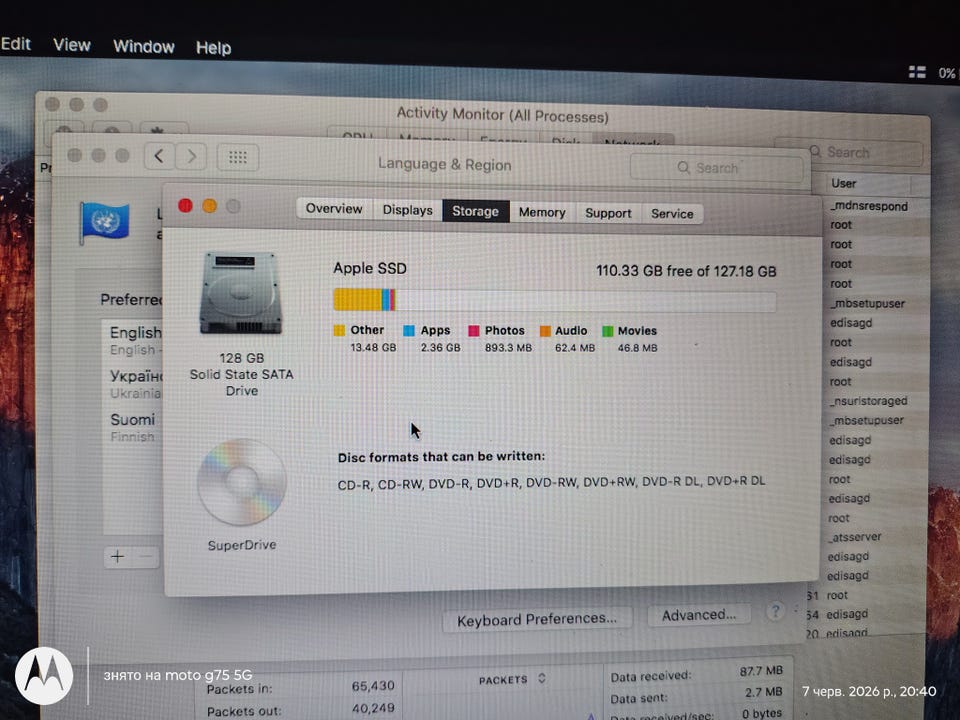Click the pink Photos storage legend swatch
Screen dimensions: 960x720
(474, 331)
